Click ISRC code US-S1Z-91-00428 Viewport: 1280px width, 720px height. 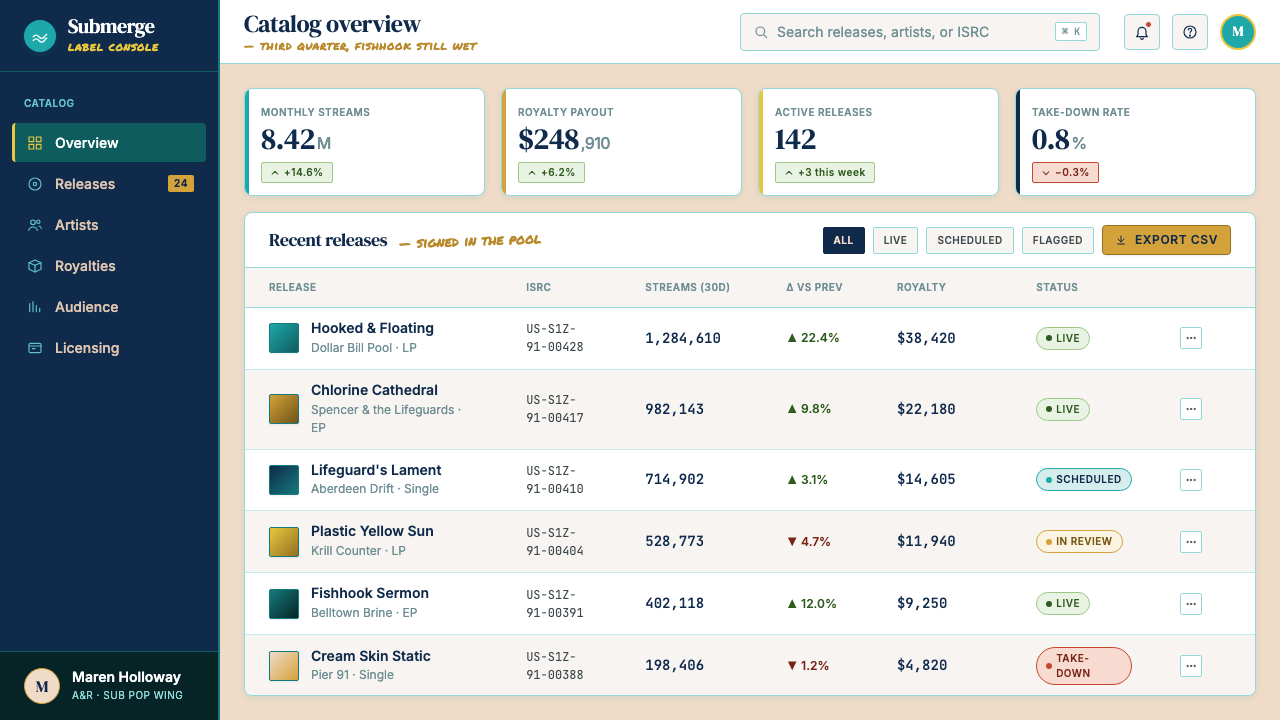point(555,338)
